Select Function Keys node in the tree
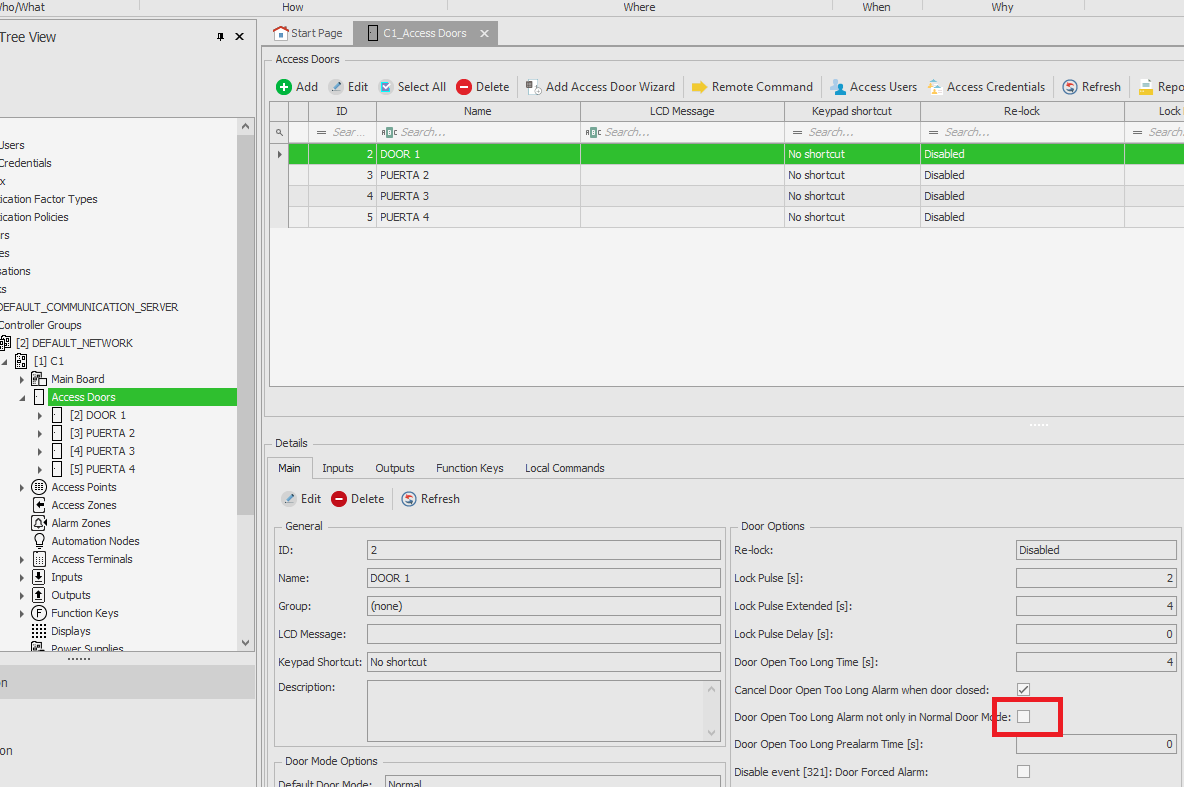1184x787 pixels. 85,613
